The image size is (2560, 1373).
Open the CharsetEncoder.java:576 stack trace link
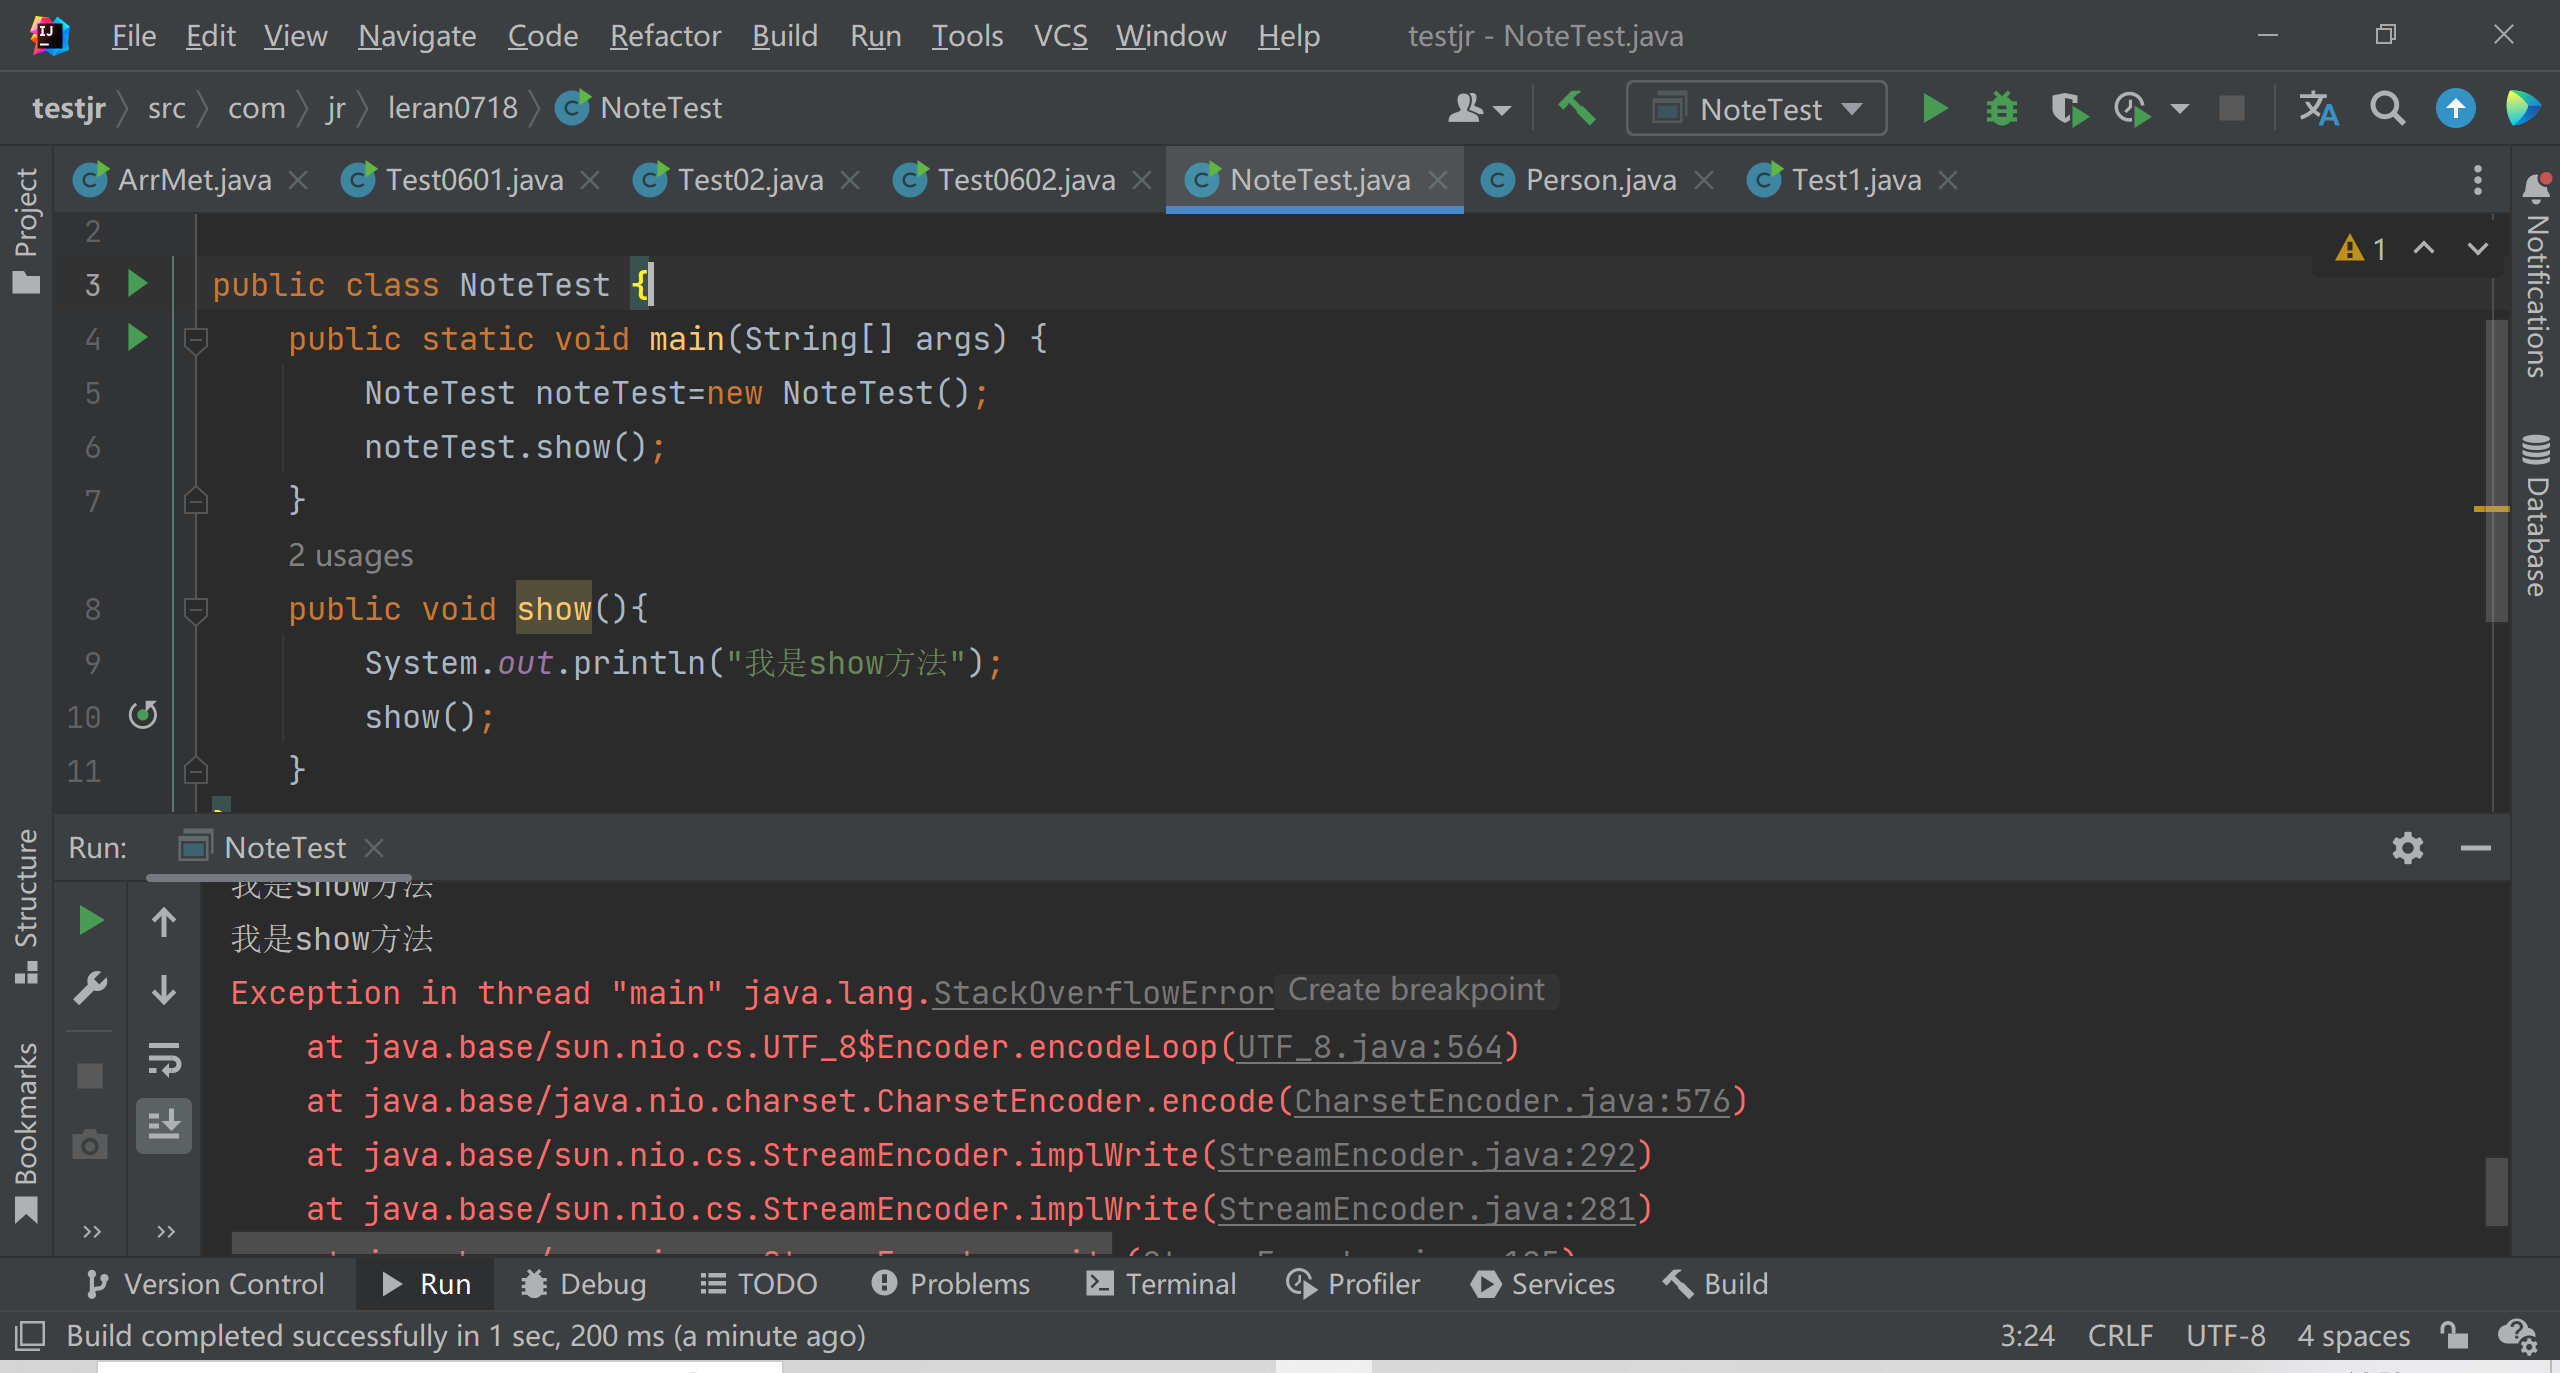(x=1512, y=1101)
